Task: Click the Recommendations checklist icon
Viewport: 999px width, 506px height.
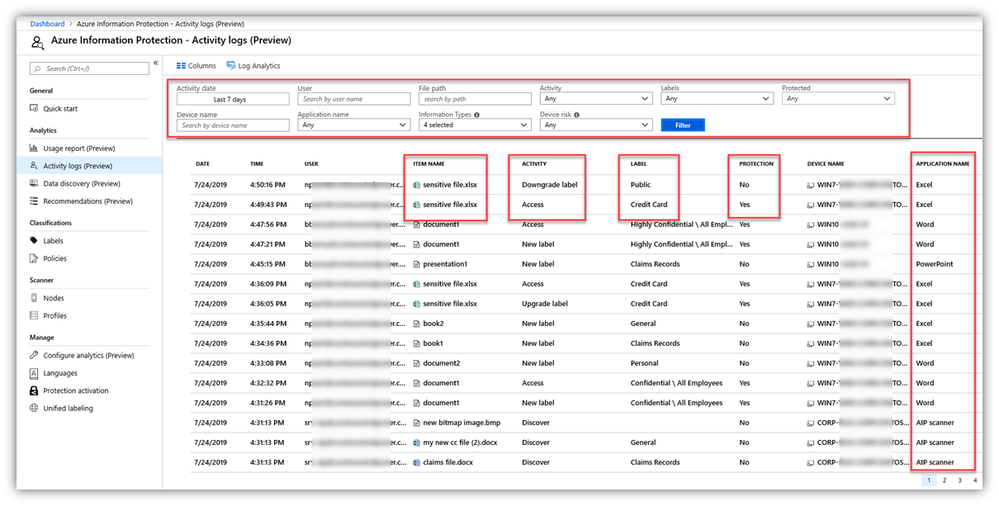Action: point(34,201)
